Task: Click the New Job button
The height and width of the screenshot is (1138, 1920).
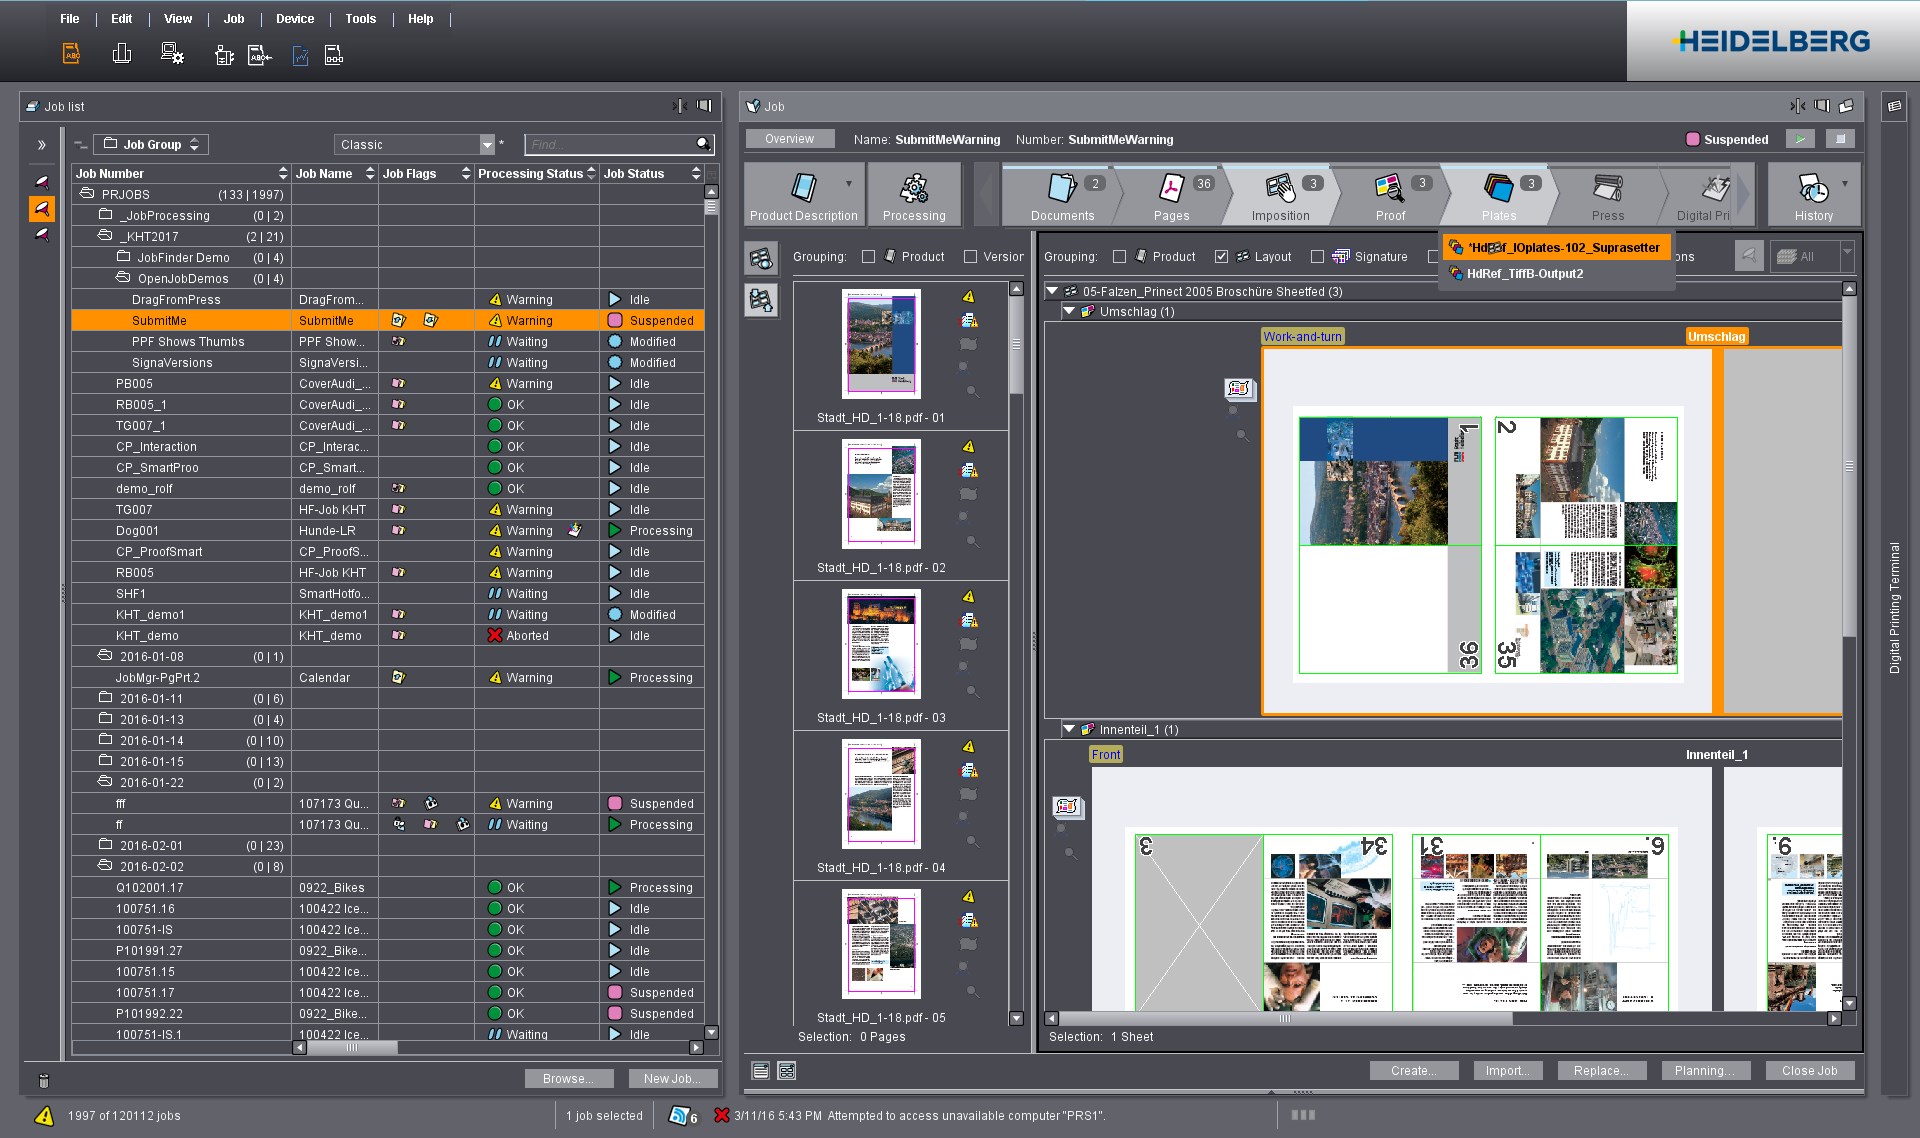Action: click(671, 1078)
